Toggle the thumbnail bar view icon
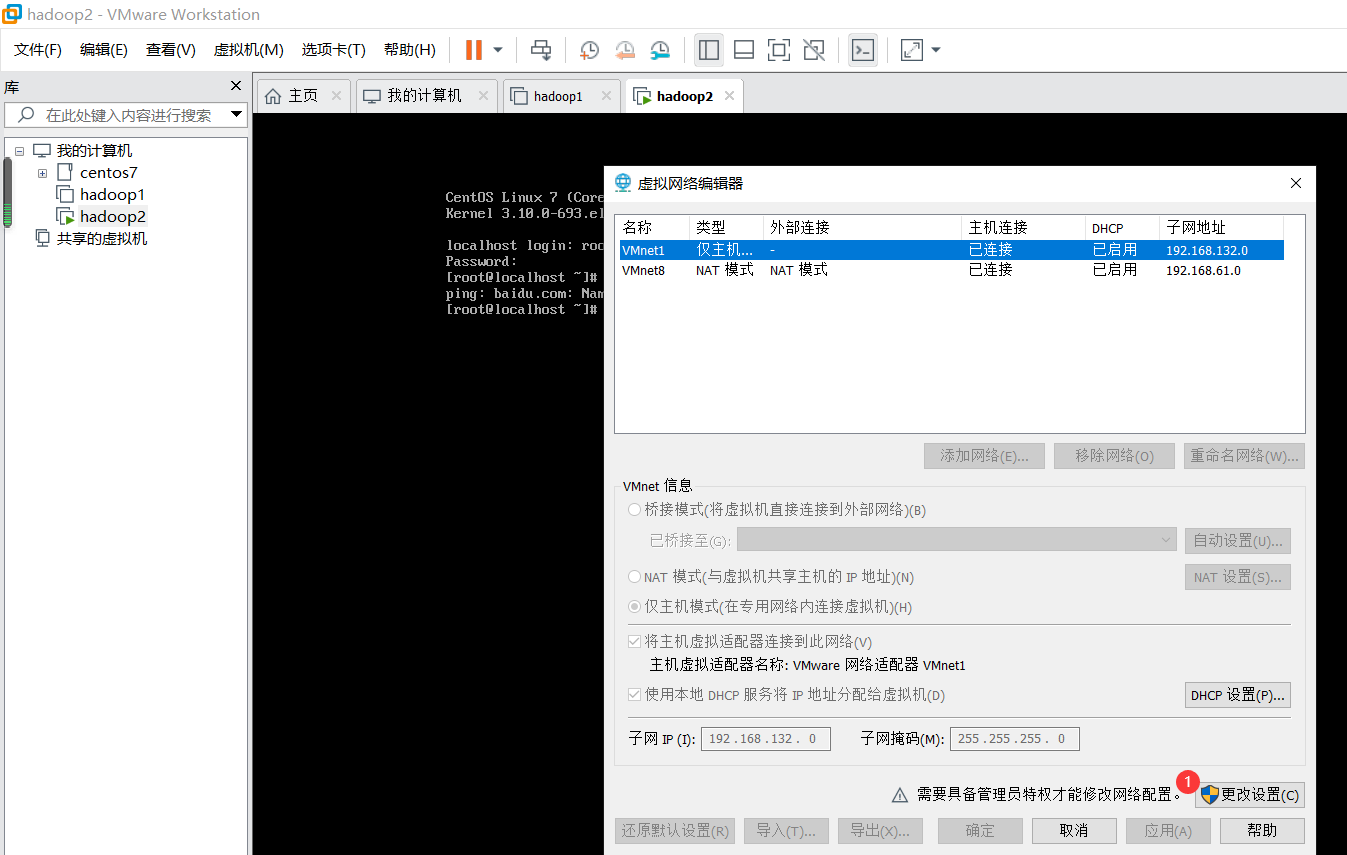The width and height of the screenshot is (1347, 855). [x=743, y=50]
